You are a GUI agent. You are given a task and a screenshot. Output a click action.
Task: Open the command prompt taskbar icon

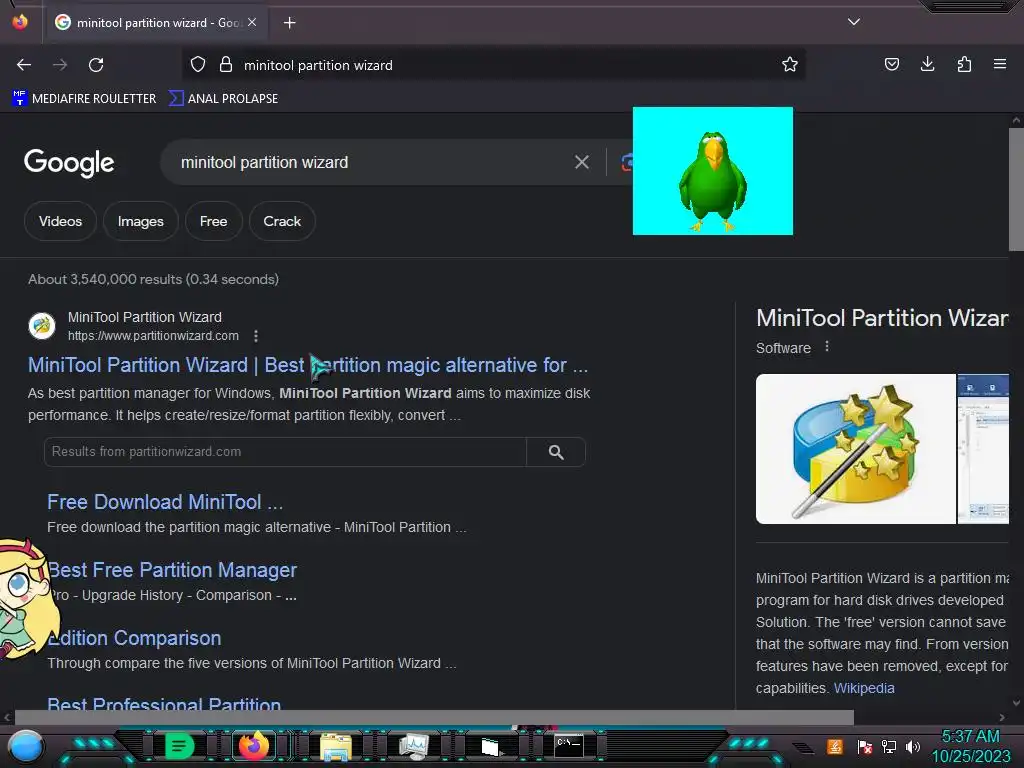click(x=568, y=746)
